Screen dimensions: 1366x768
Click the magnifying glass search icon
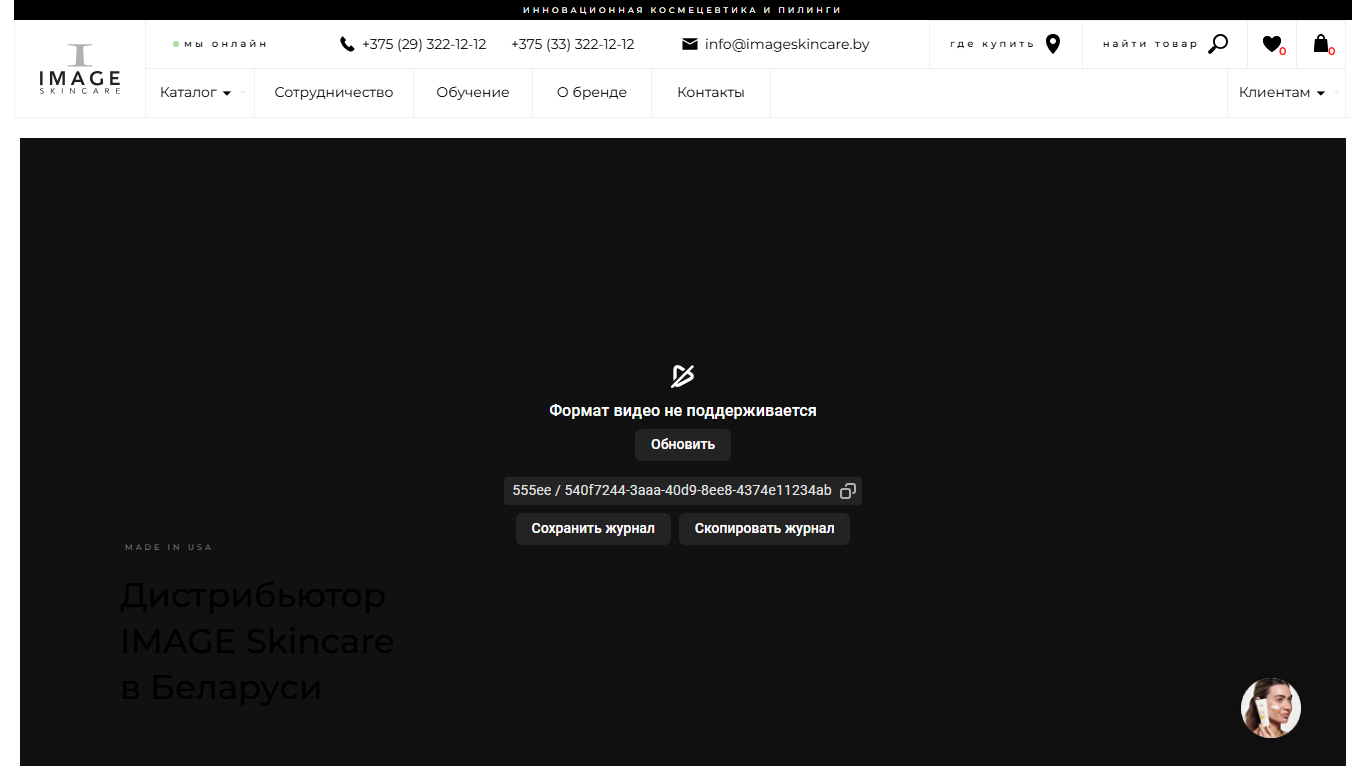(1218, 44)
